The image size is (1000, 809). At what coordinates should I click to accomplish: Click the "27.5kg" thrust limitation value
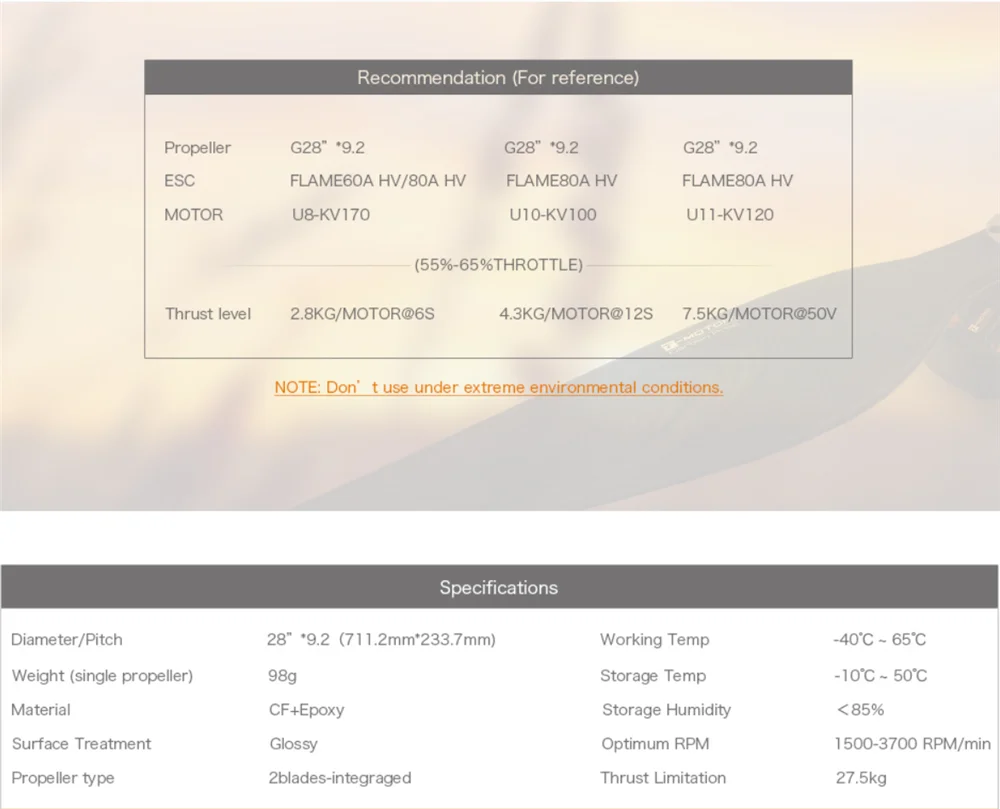(861, 778)
